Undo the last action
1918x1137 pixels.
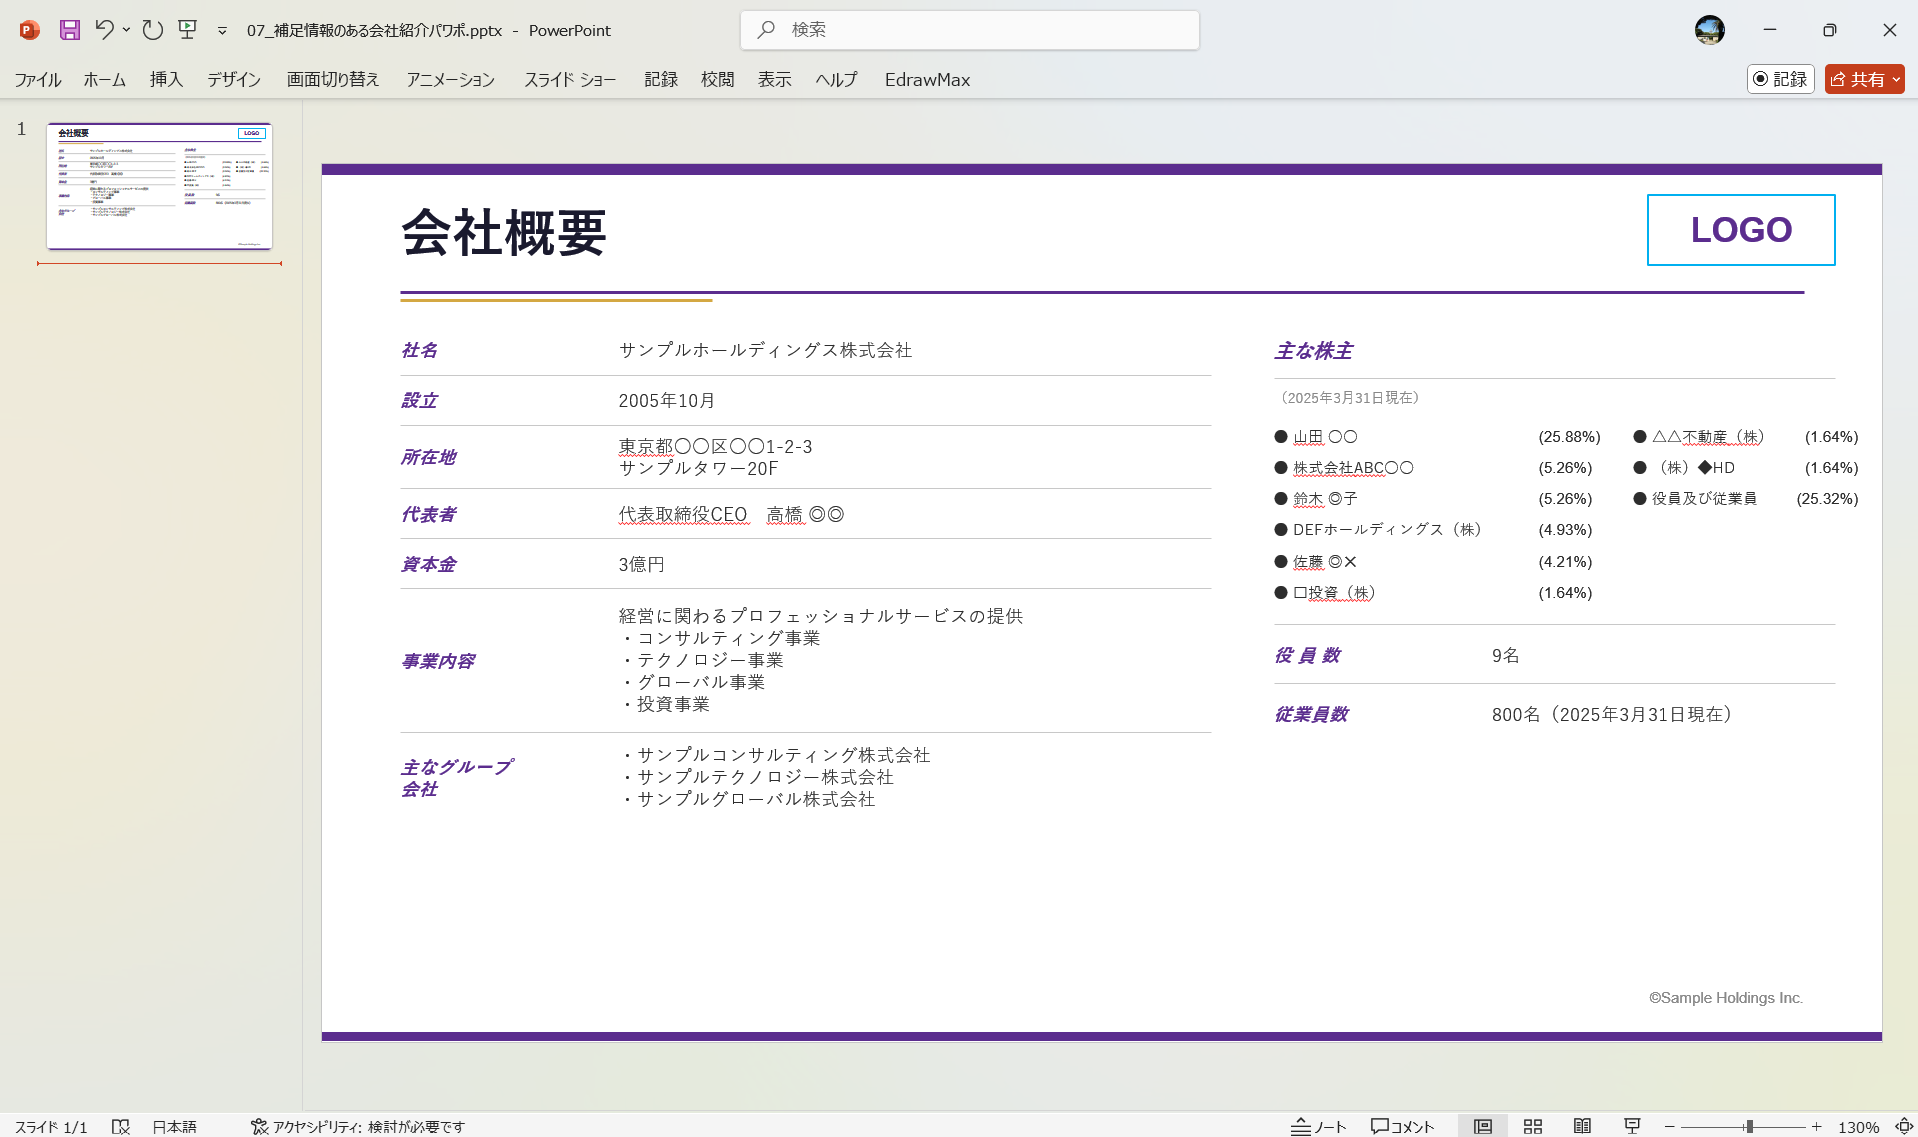click(x=105, y=30)
